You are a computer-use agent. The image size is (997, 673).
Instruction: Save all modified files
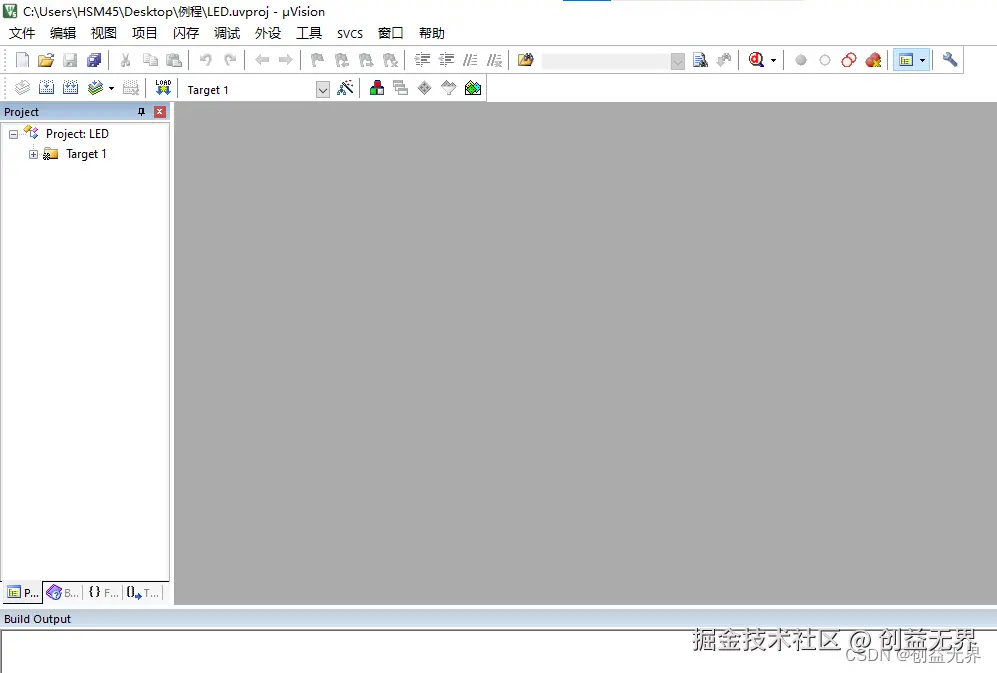(x=94, y=60)
